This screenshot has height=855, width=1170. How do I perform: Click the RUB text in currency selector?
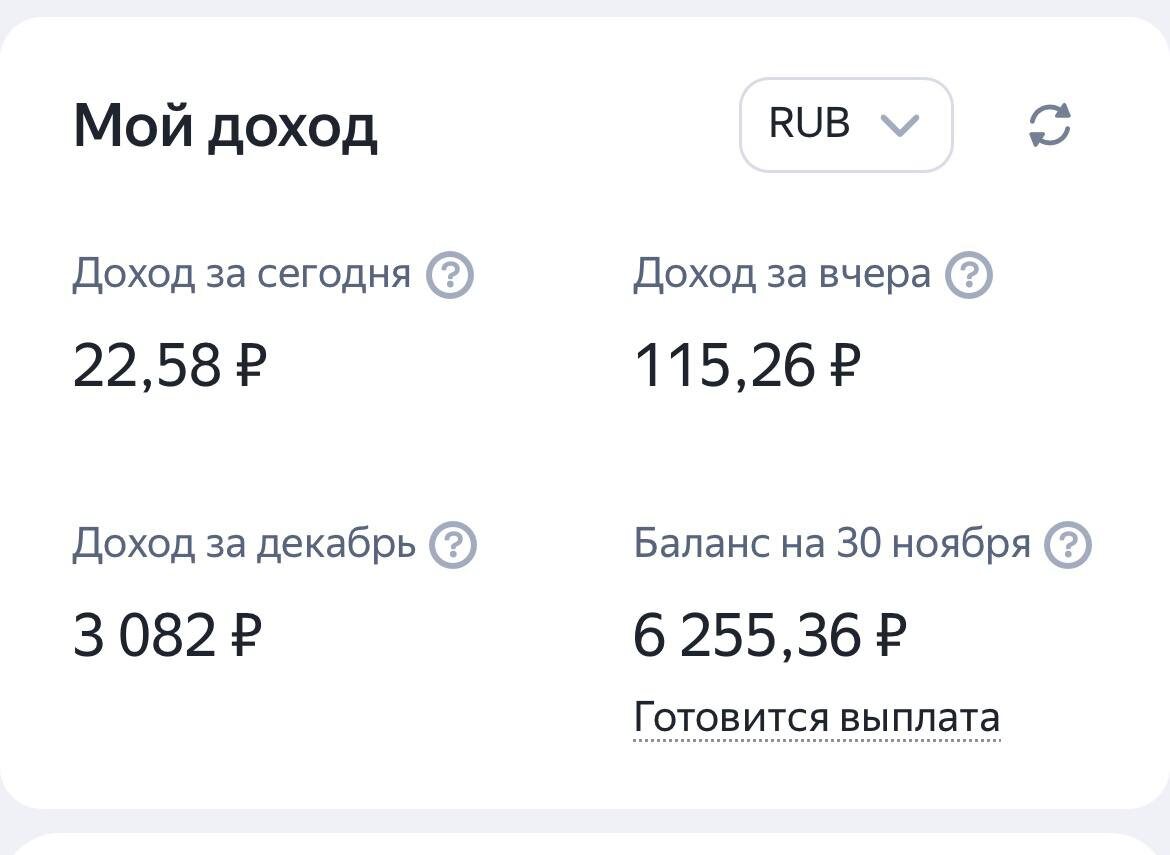(809, 124)
